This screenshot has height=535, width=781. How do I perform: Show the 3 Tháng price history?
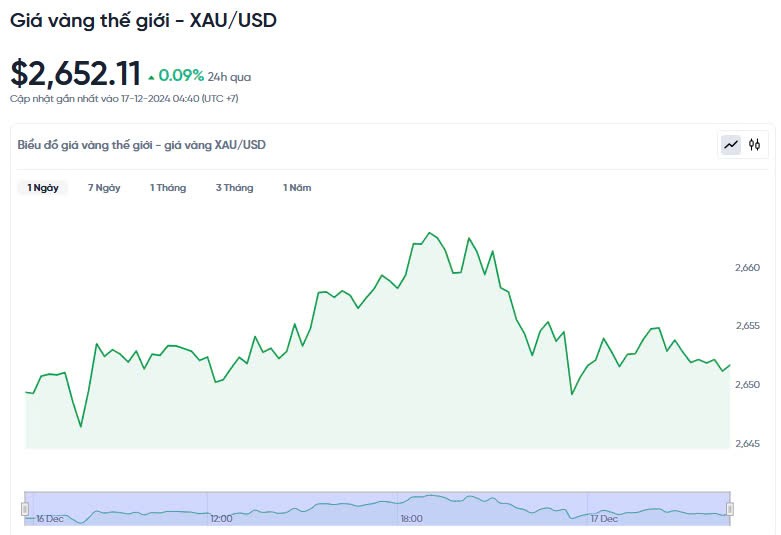234,188
